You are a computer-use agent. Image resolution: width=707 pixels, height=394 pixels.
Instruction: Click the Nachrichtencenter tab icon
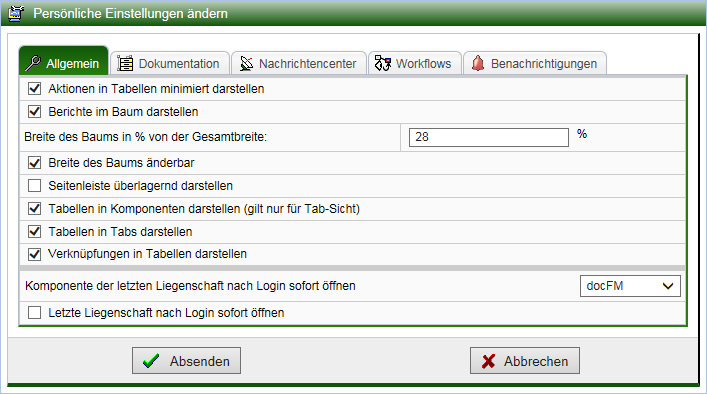pos(246,63)
